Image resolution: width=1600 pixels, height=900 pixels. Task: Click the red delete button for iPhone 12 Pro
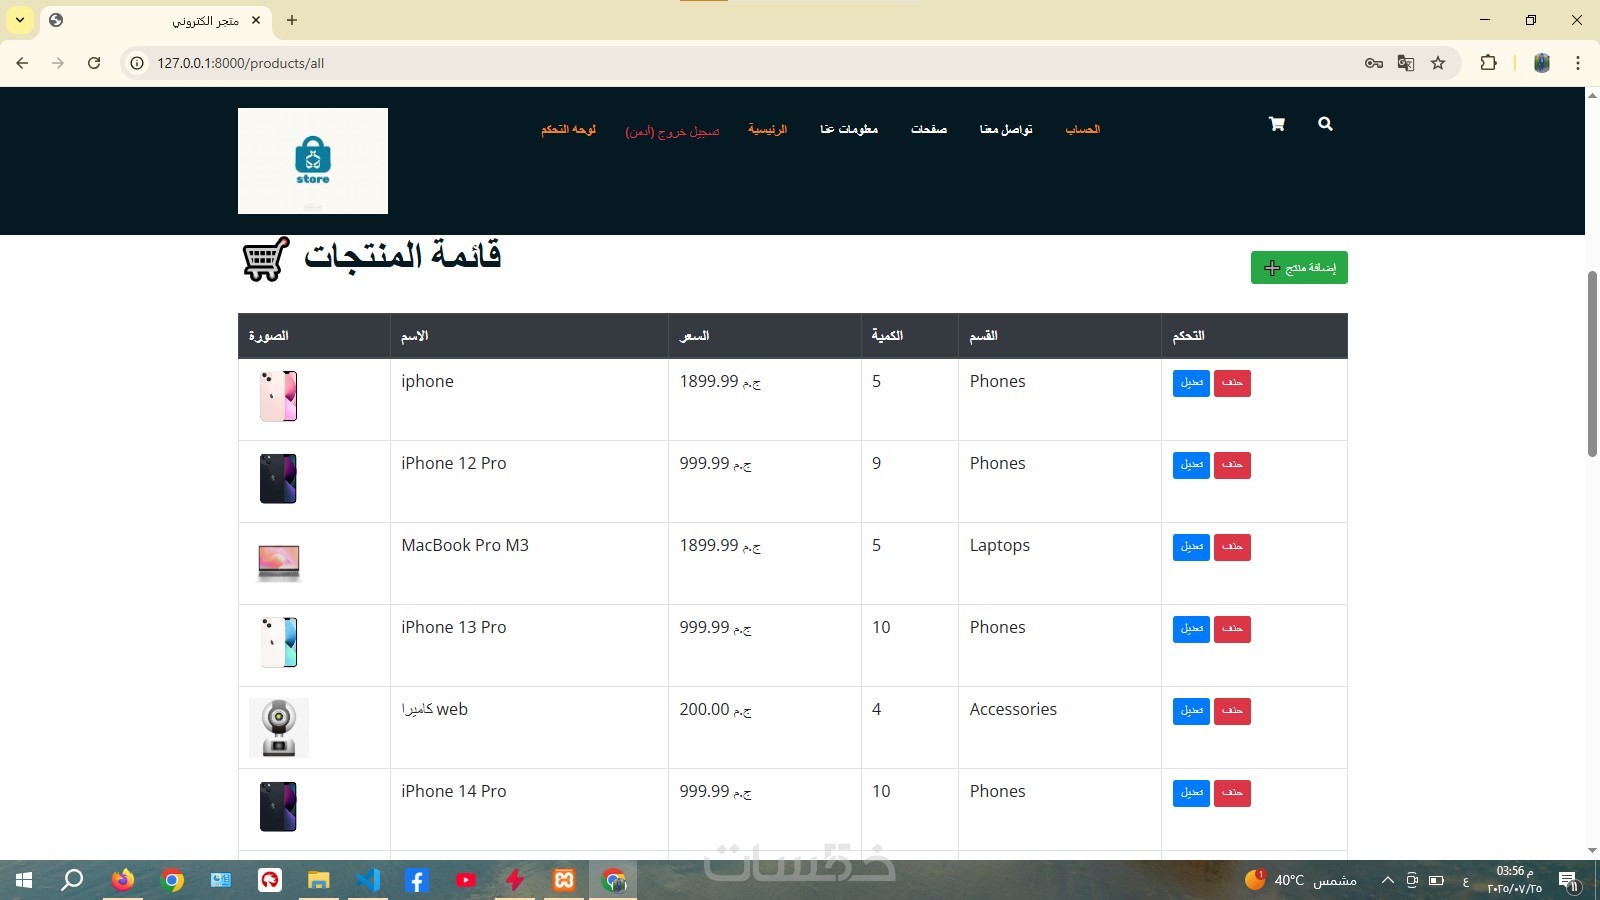coord(1232,465)
